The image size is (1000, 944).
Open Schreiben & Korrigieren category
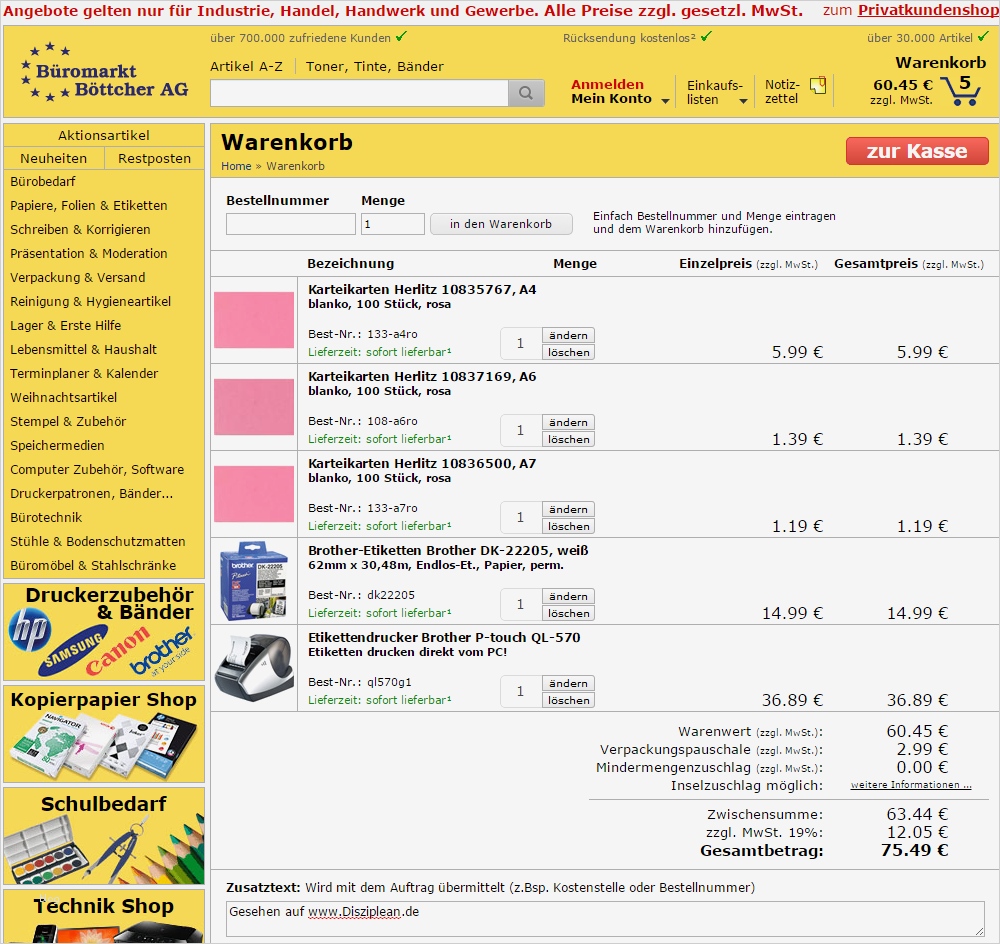click(80, 230)
